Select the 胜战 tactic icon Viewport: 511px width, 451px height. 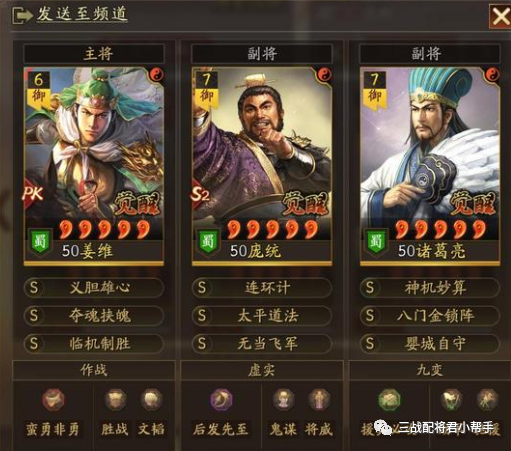pyautogui.click(x=115, y=399)
